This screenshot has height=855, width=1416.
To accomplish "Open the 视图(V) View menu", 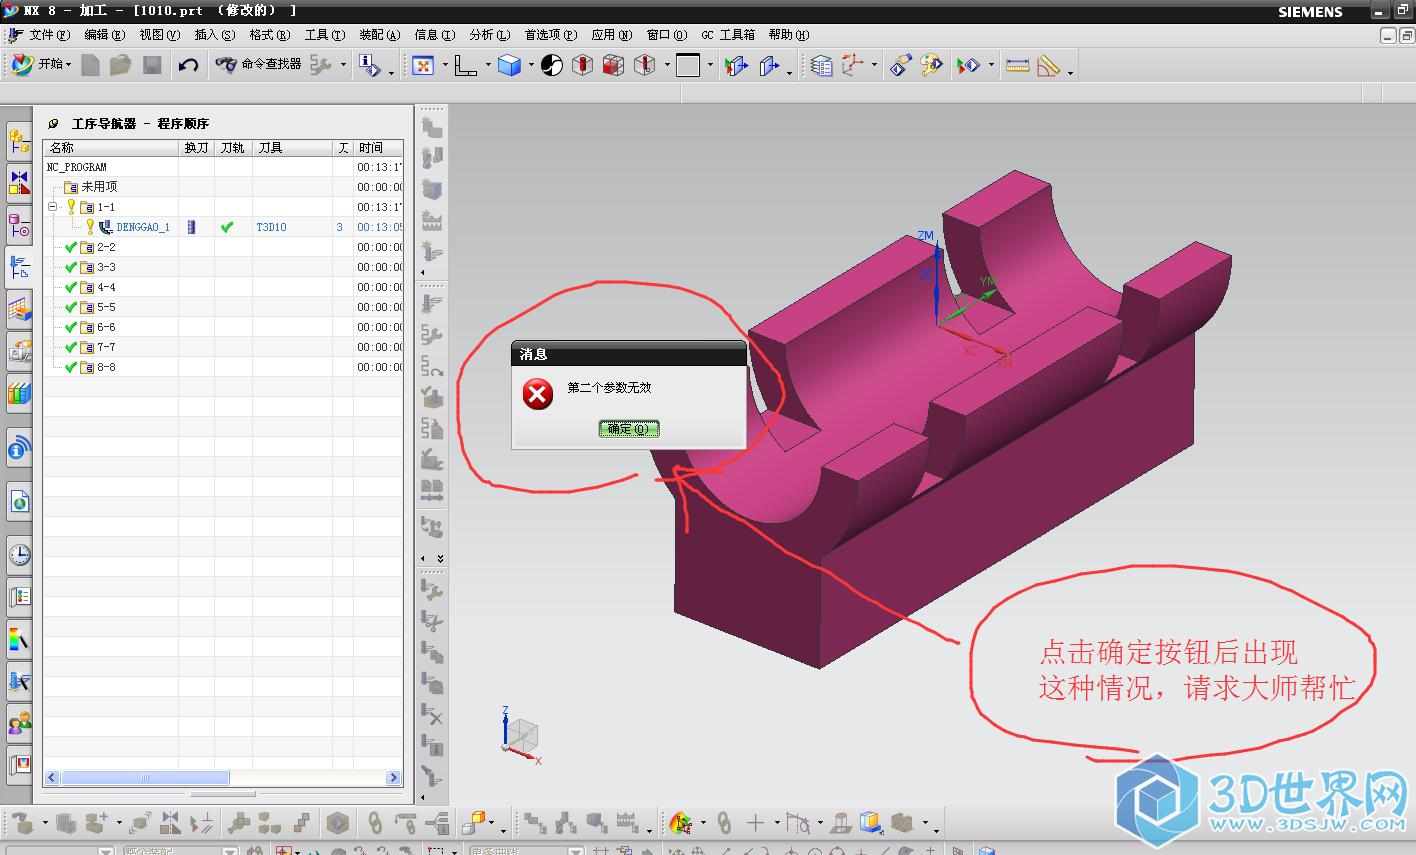I will click(160, 35).
